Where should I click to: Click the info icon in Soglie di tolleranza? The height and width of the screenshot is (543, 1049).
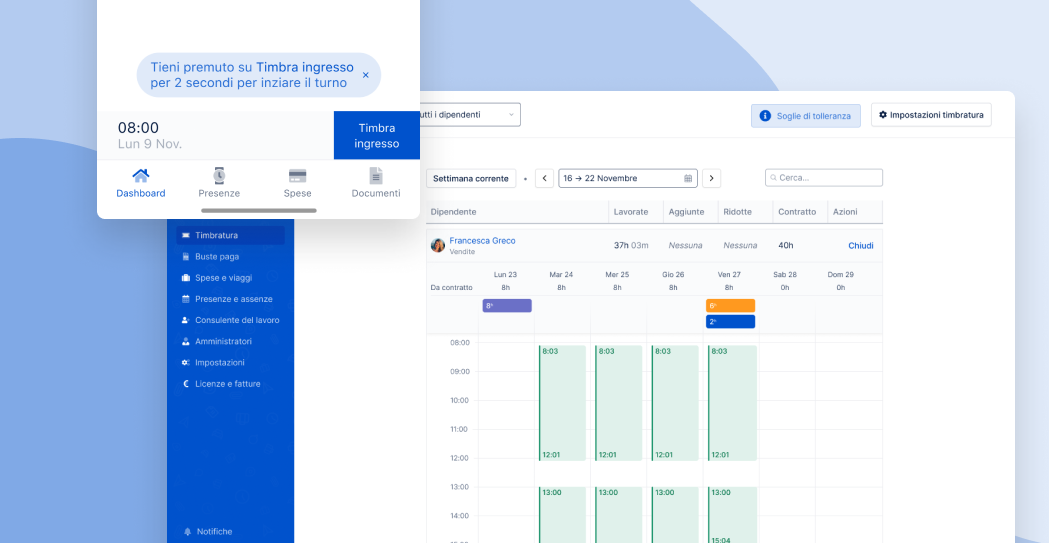tap(765, 116)
